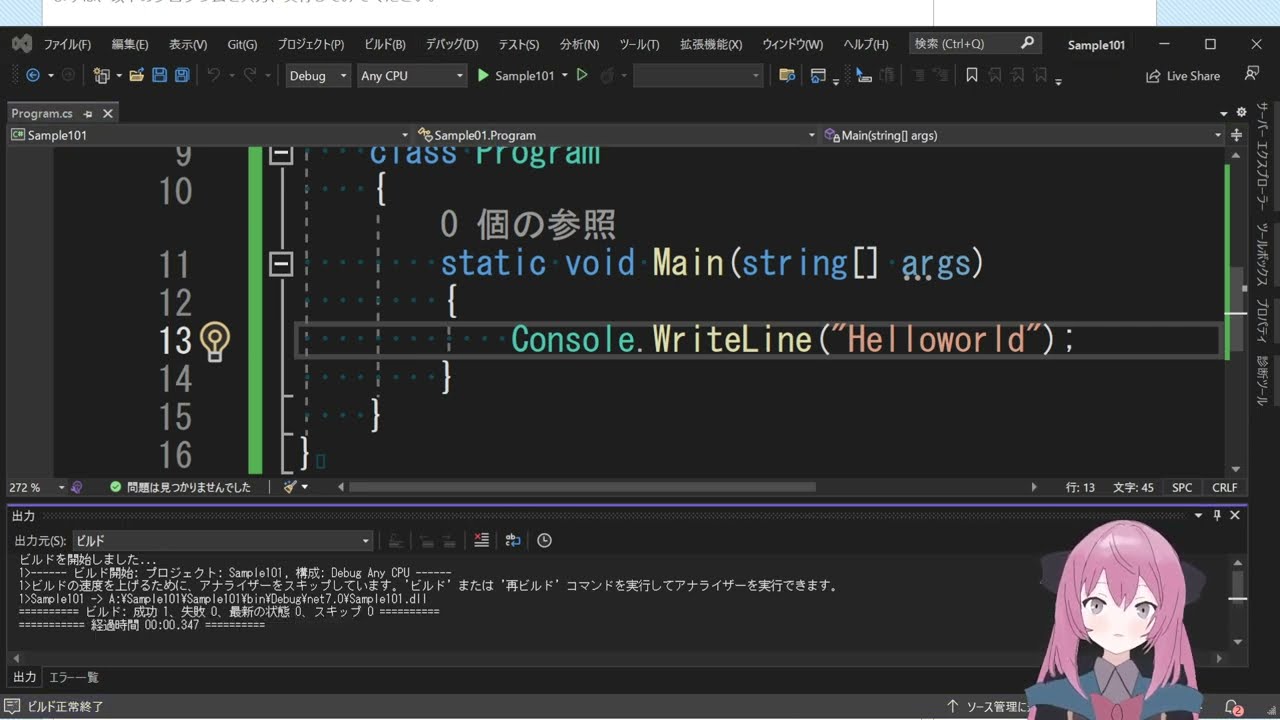Open the Debug configuration dropdown
This screenshot has height=720, width=1280.
pos(318,76)
